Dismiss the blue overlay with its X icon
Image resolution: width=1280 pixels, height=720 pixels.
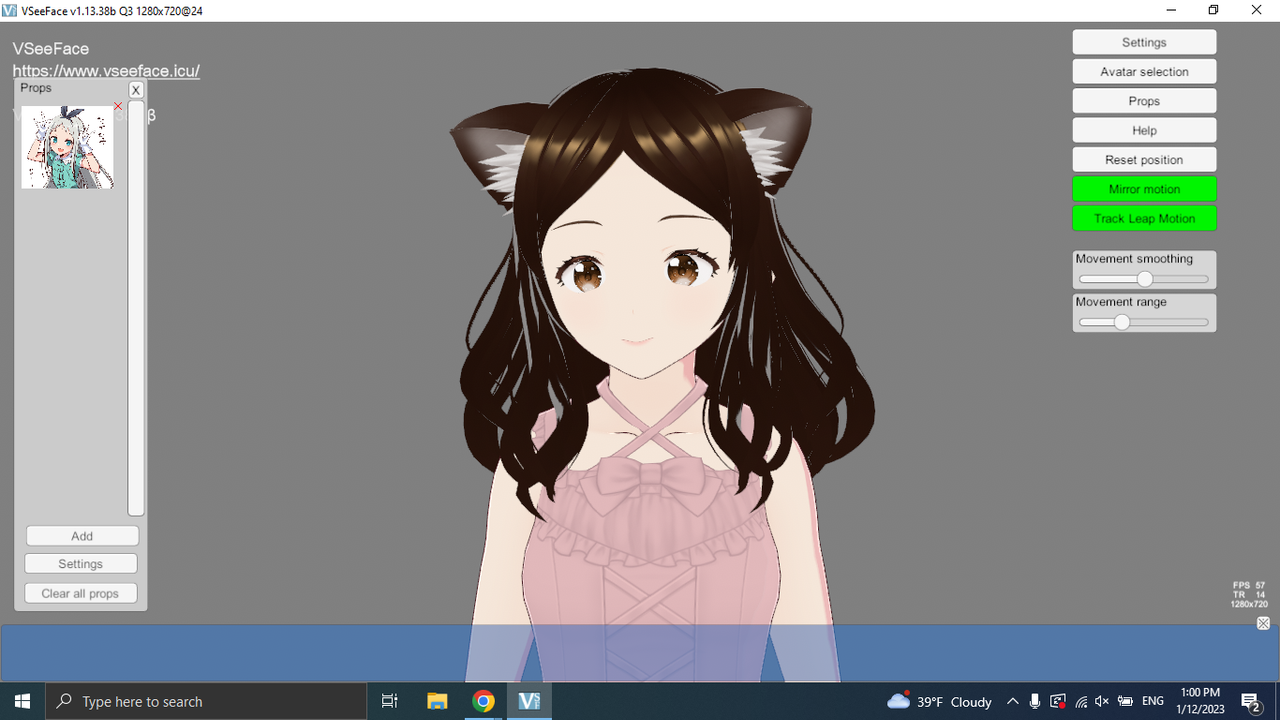pos(1263,623)
